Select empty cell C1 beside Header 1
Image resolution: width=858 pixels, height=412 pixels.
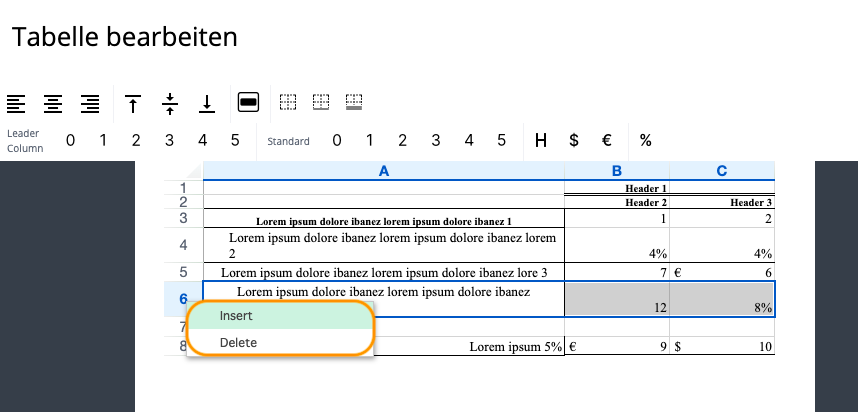coord(722,188)
